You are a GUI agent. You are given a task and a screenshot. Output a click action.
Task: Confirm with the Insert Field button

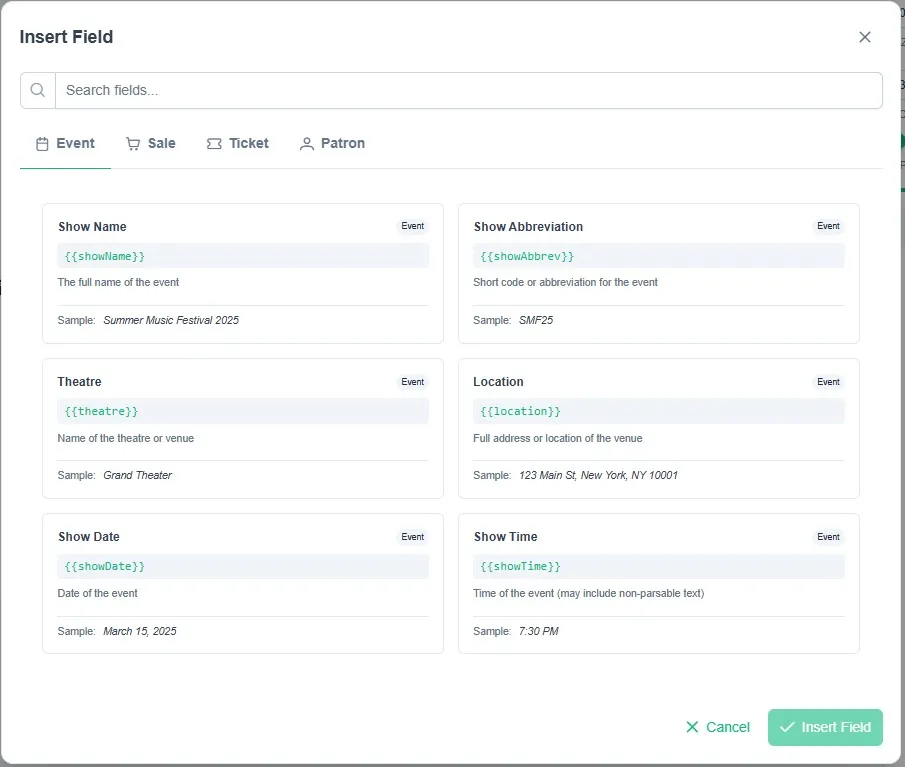click(825, 727)
